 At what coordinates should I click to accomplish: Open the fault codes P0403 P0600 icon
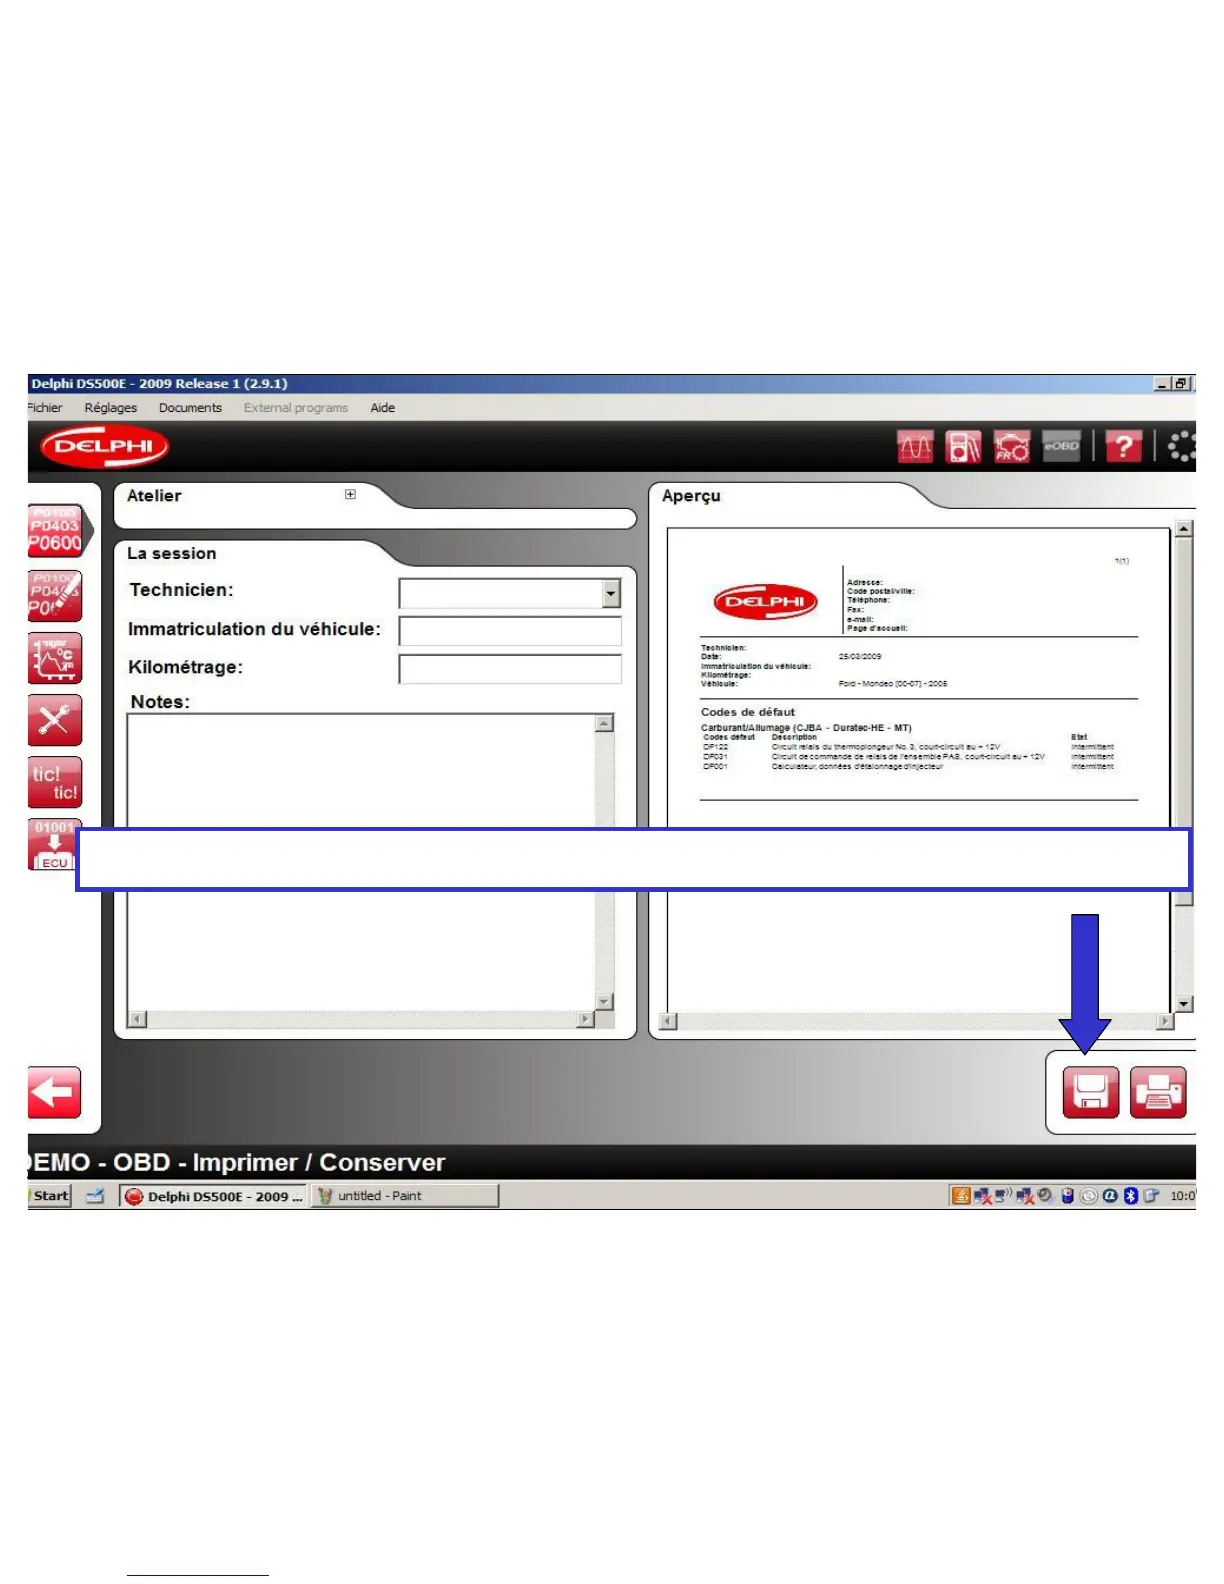tap(56, 530)
